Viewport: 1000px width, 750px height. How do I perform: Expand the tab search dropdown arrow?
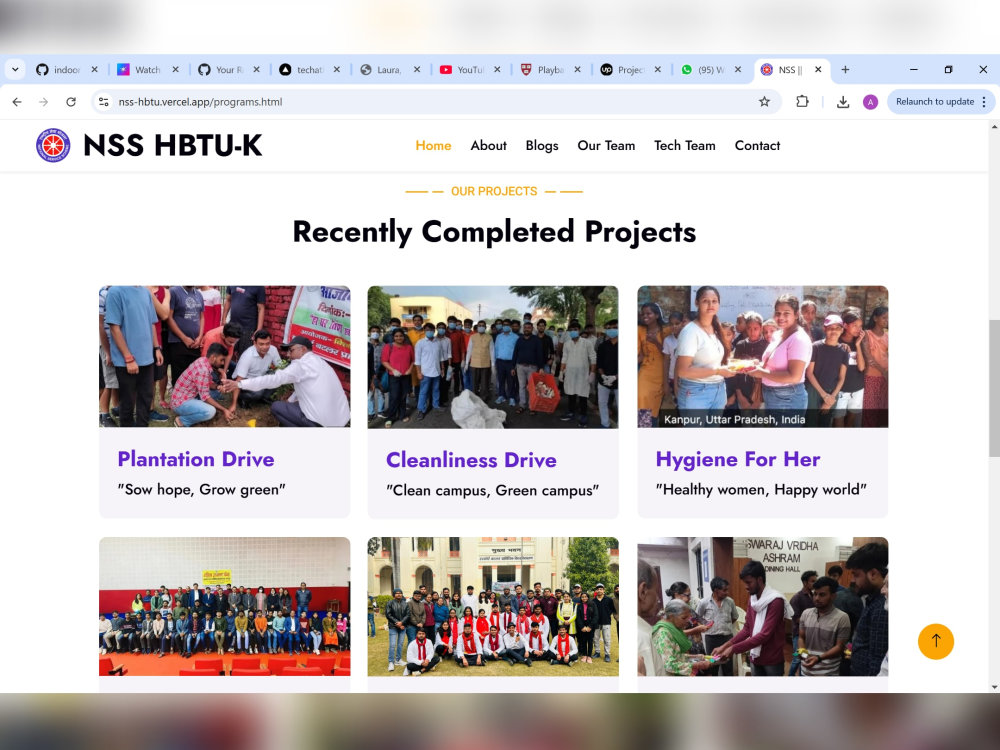point(15,70)
